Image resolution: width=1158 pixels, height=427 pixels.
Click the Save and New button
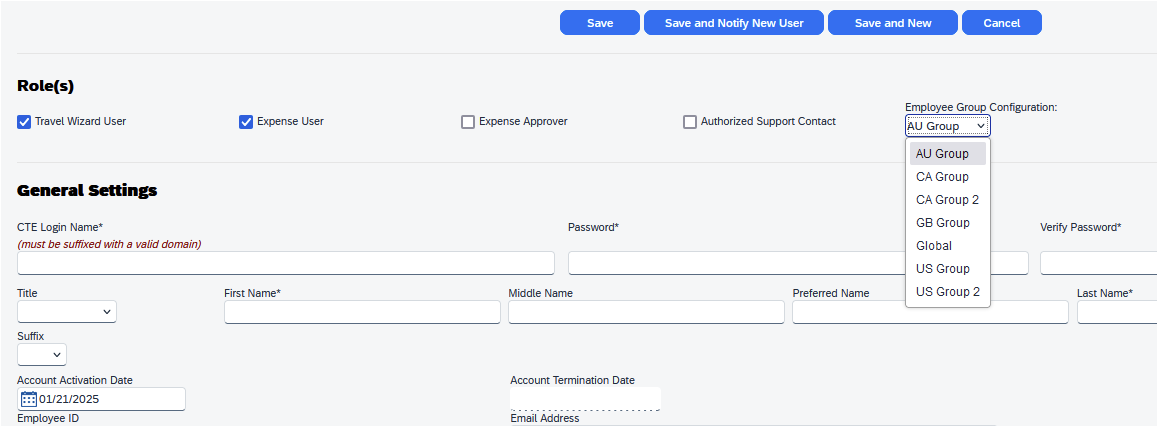[893, 23]
